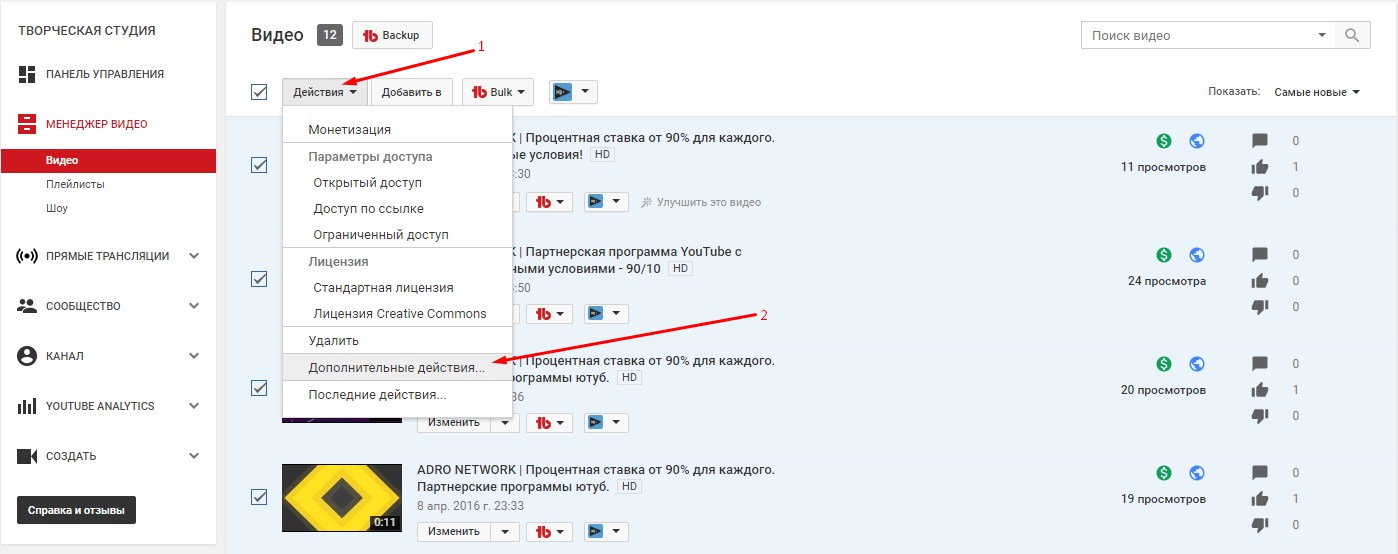Click the search magnifier icon

tap(1352, 35)
